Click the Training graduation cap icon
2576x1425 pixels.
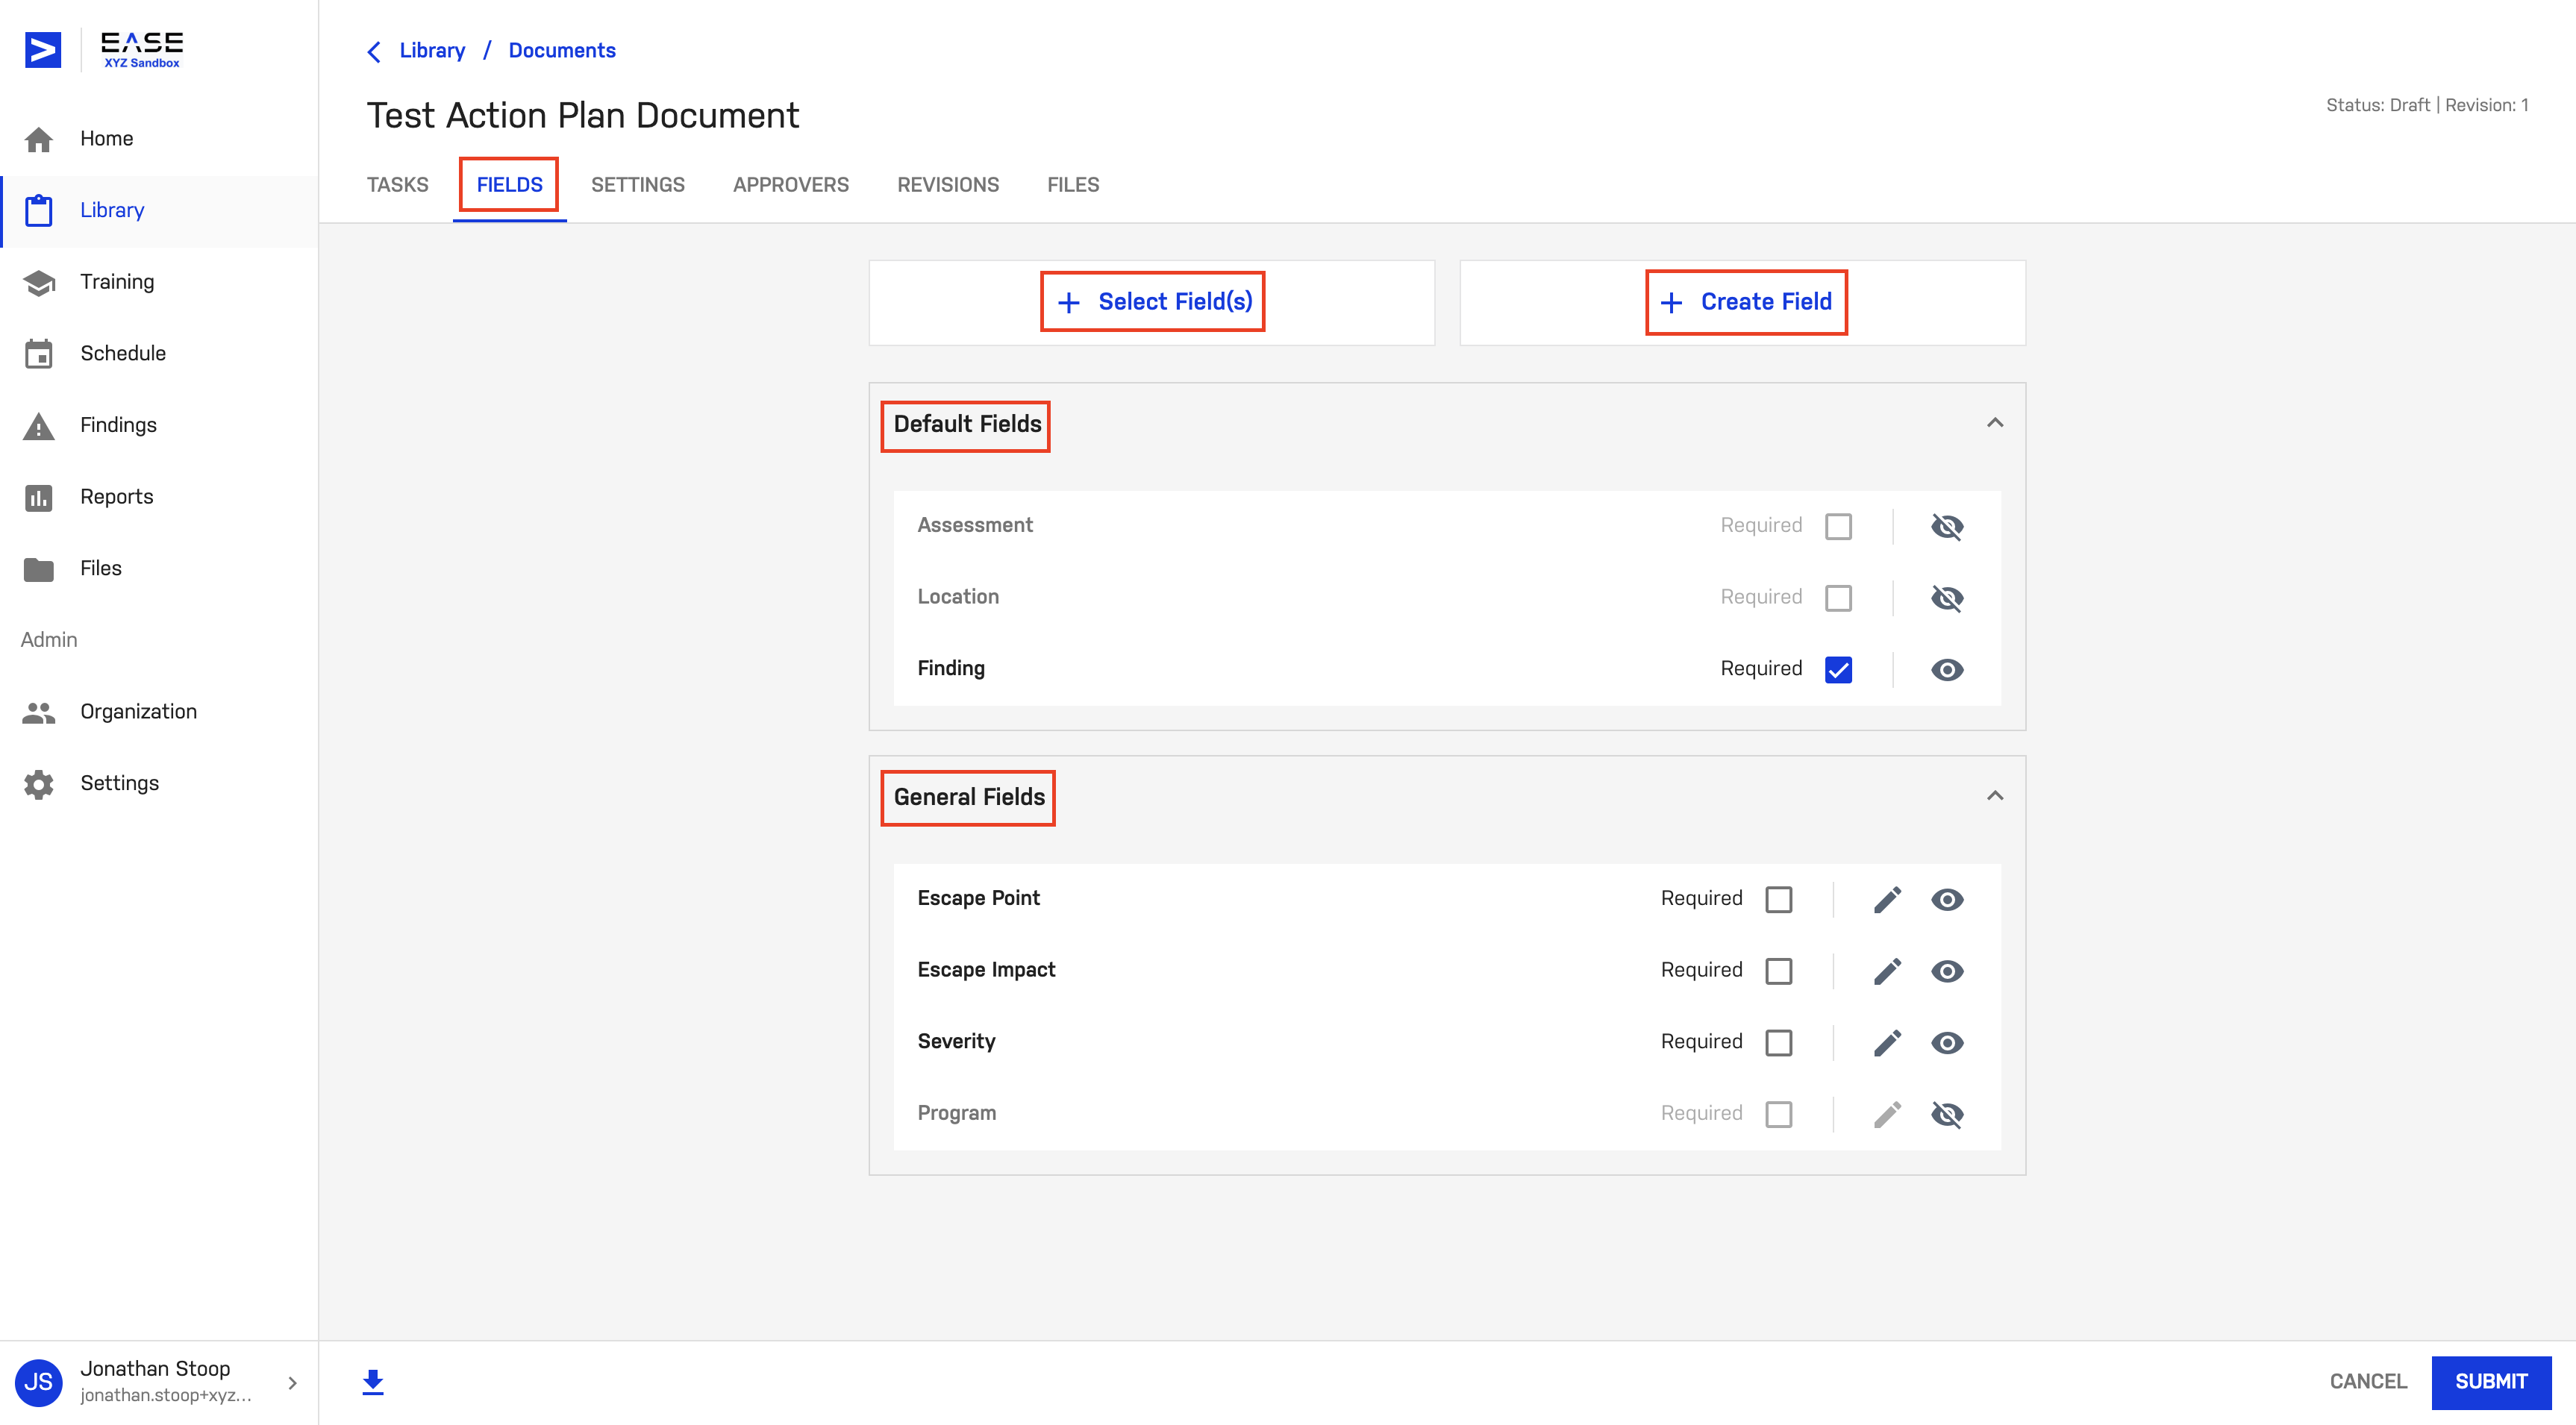click(x=39, y=282)
